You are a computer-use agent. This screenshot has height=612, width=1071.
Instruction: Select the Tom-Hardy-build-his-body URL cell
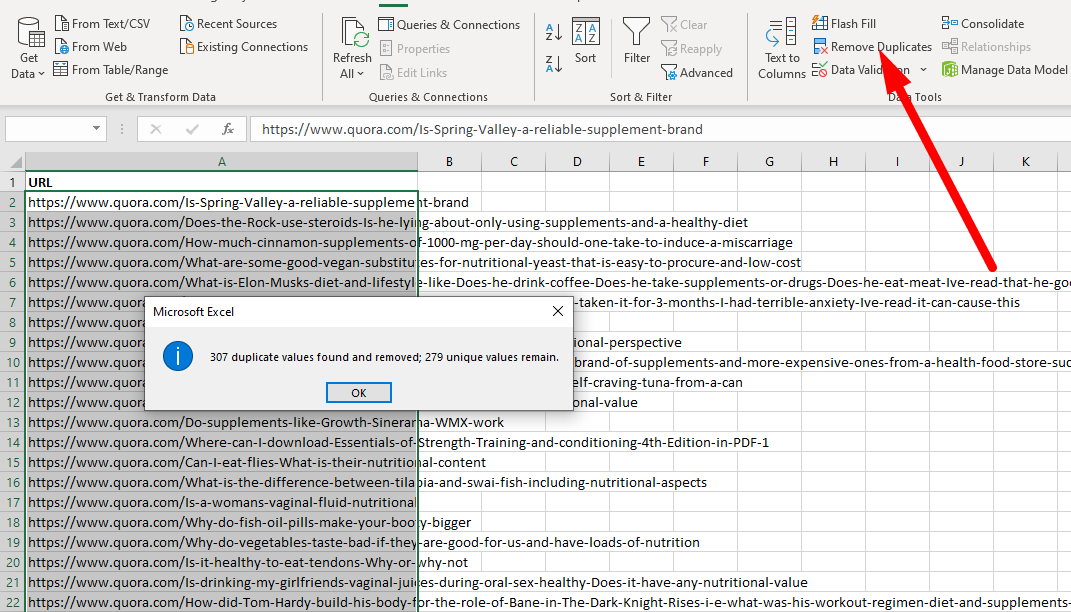(x=221, y=602)
